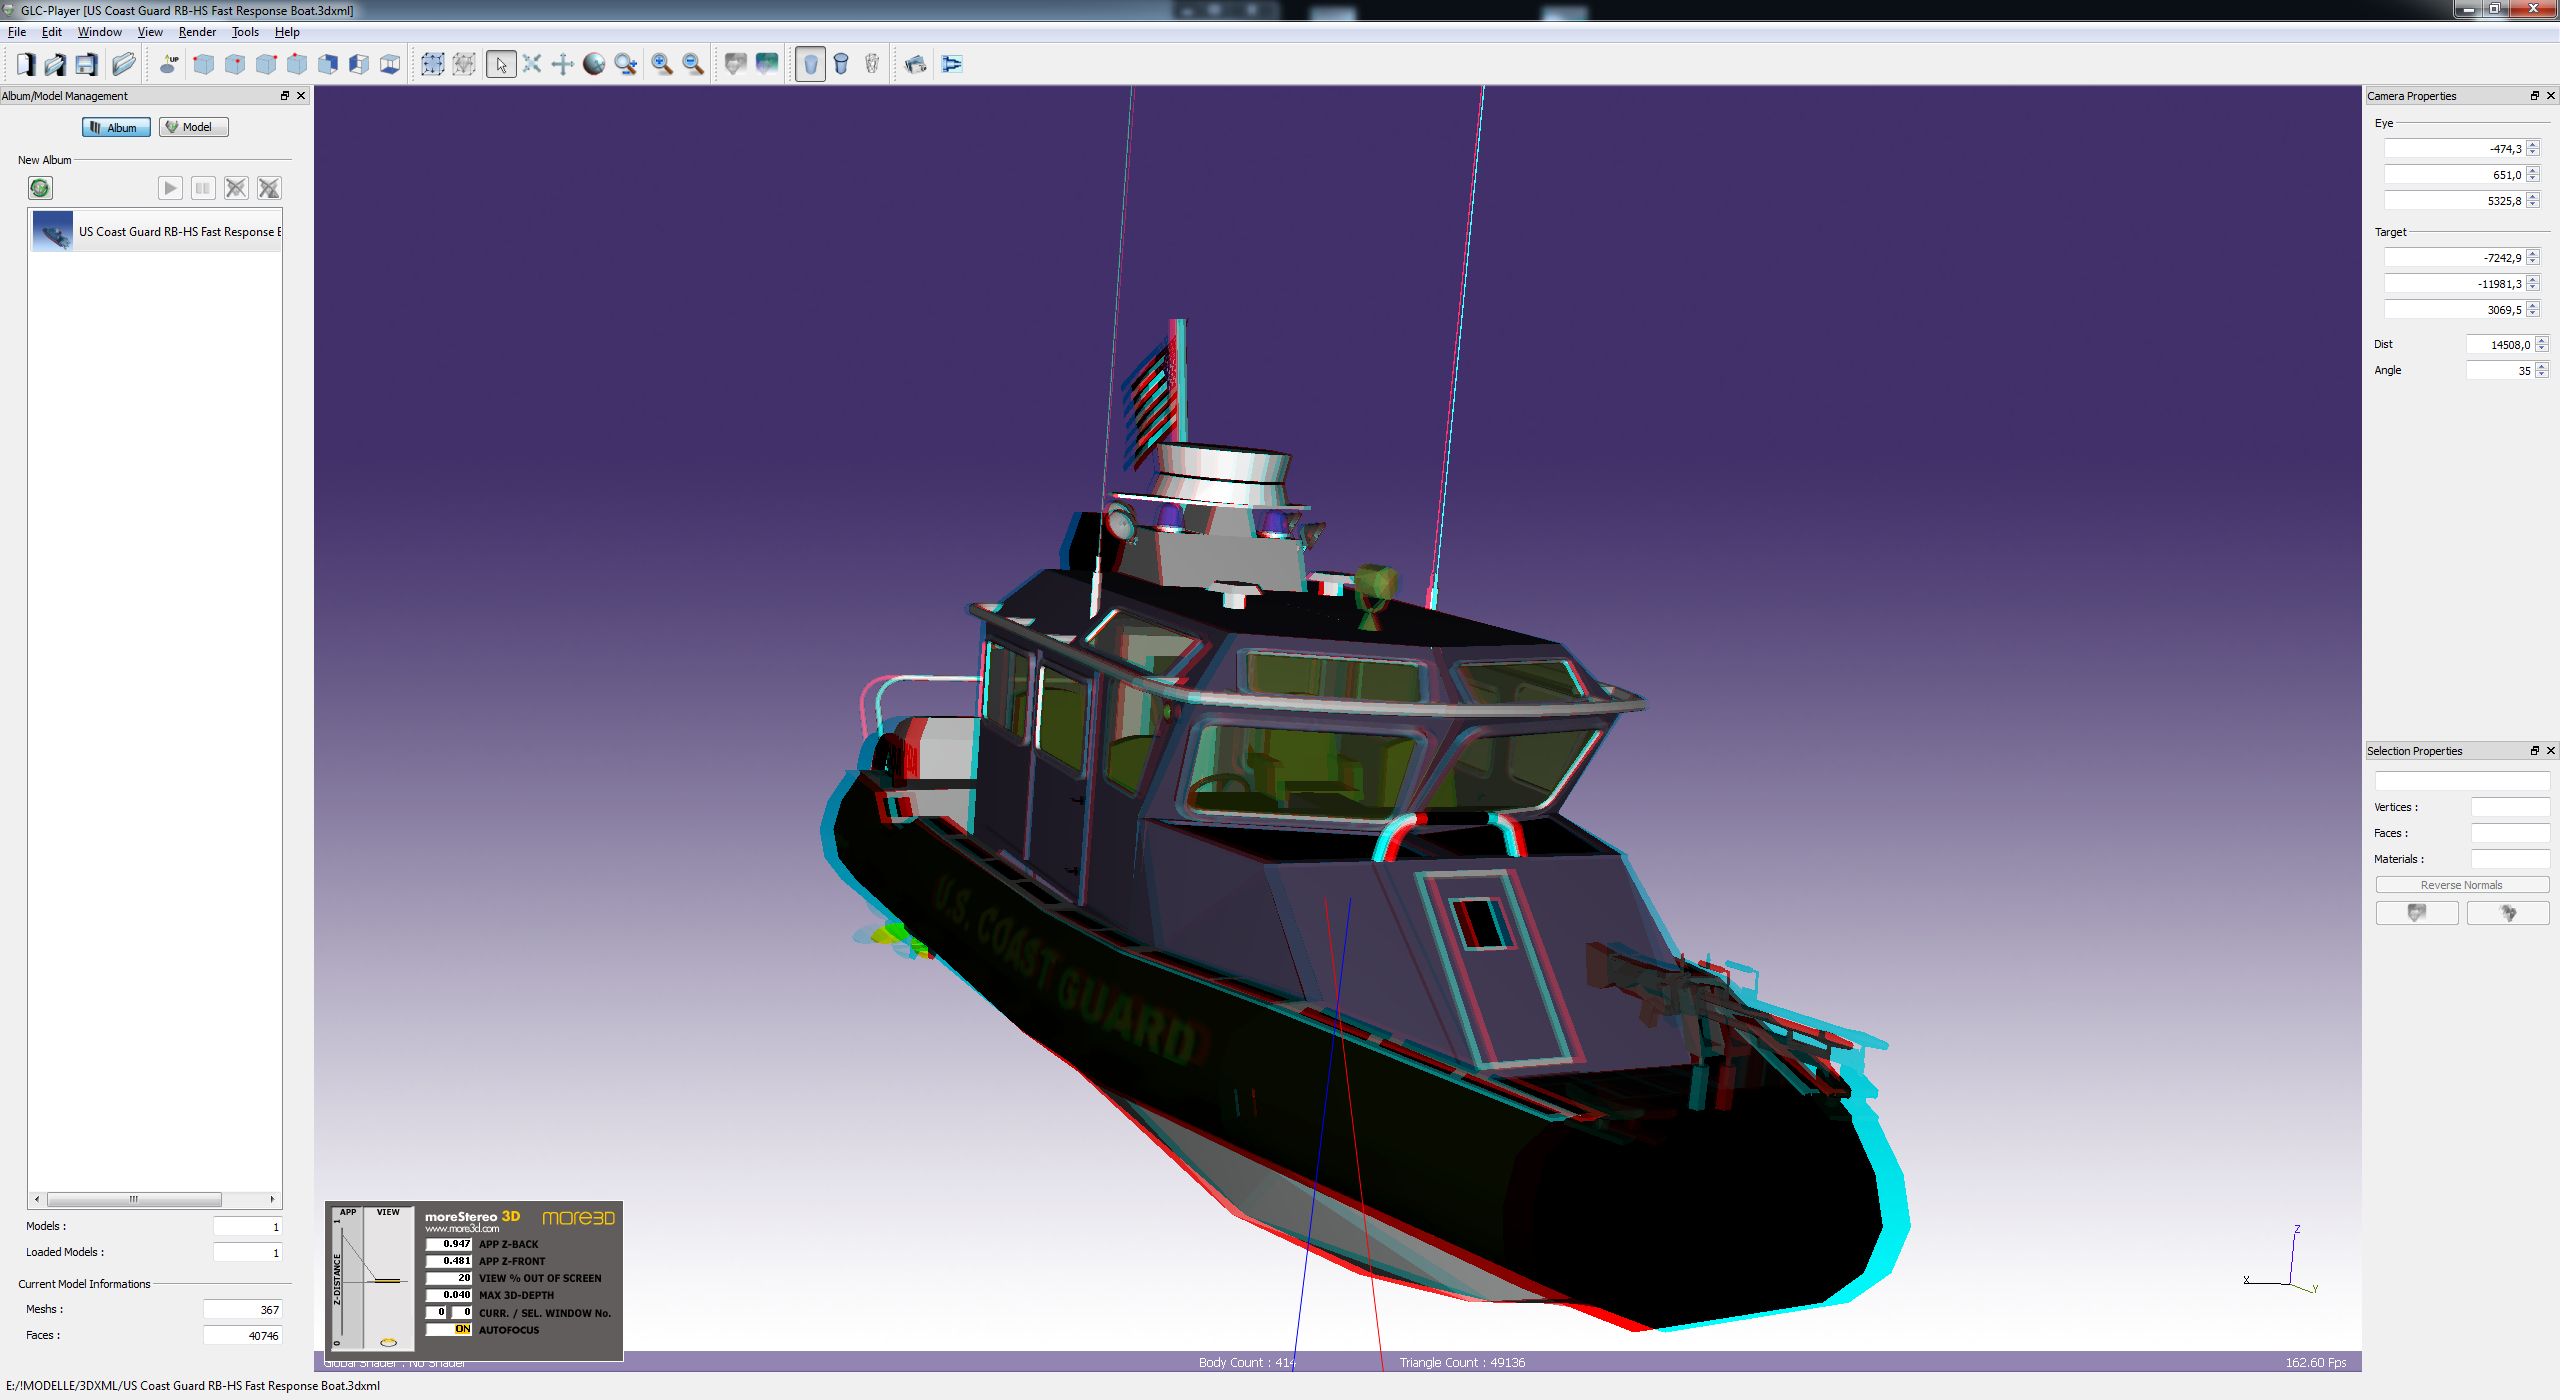This screenshot has height=1400, width=2560.
Task: Click the select-all bounding box icon
Action: [432, 65]
